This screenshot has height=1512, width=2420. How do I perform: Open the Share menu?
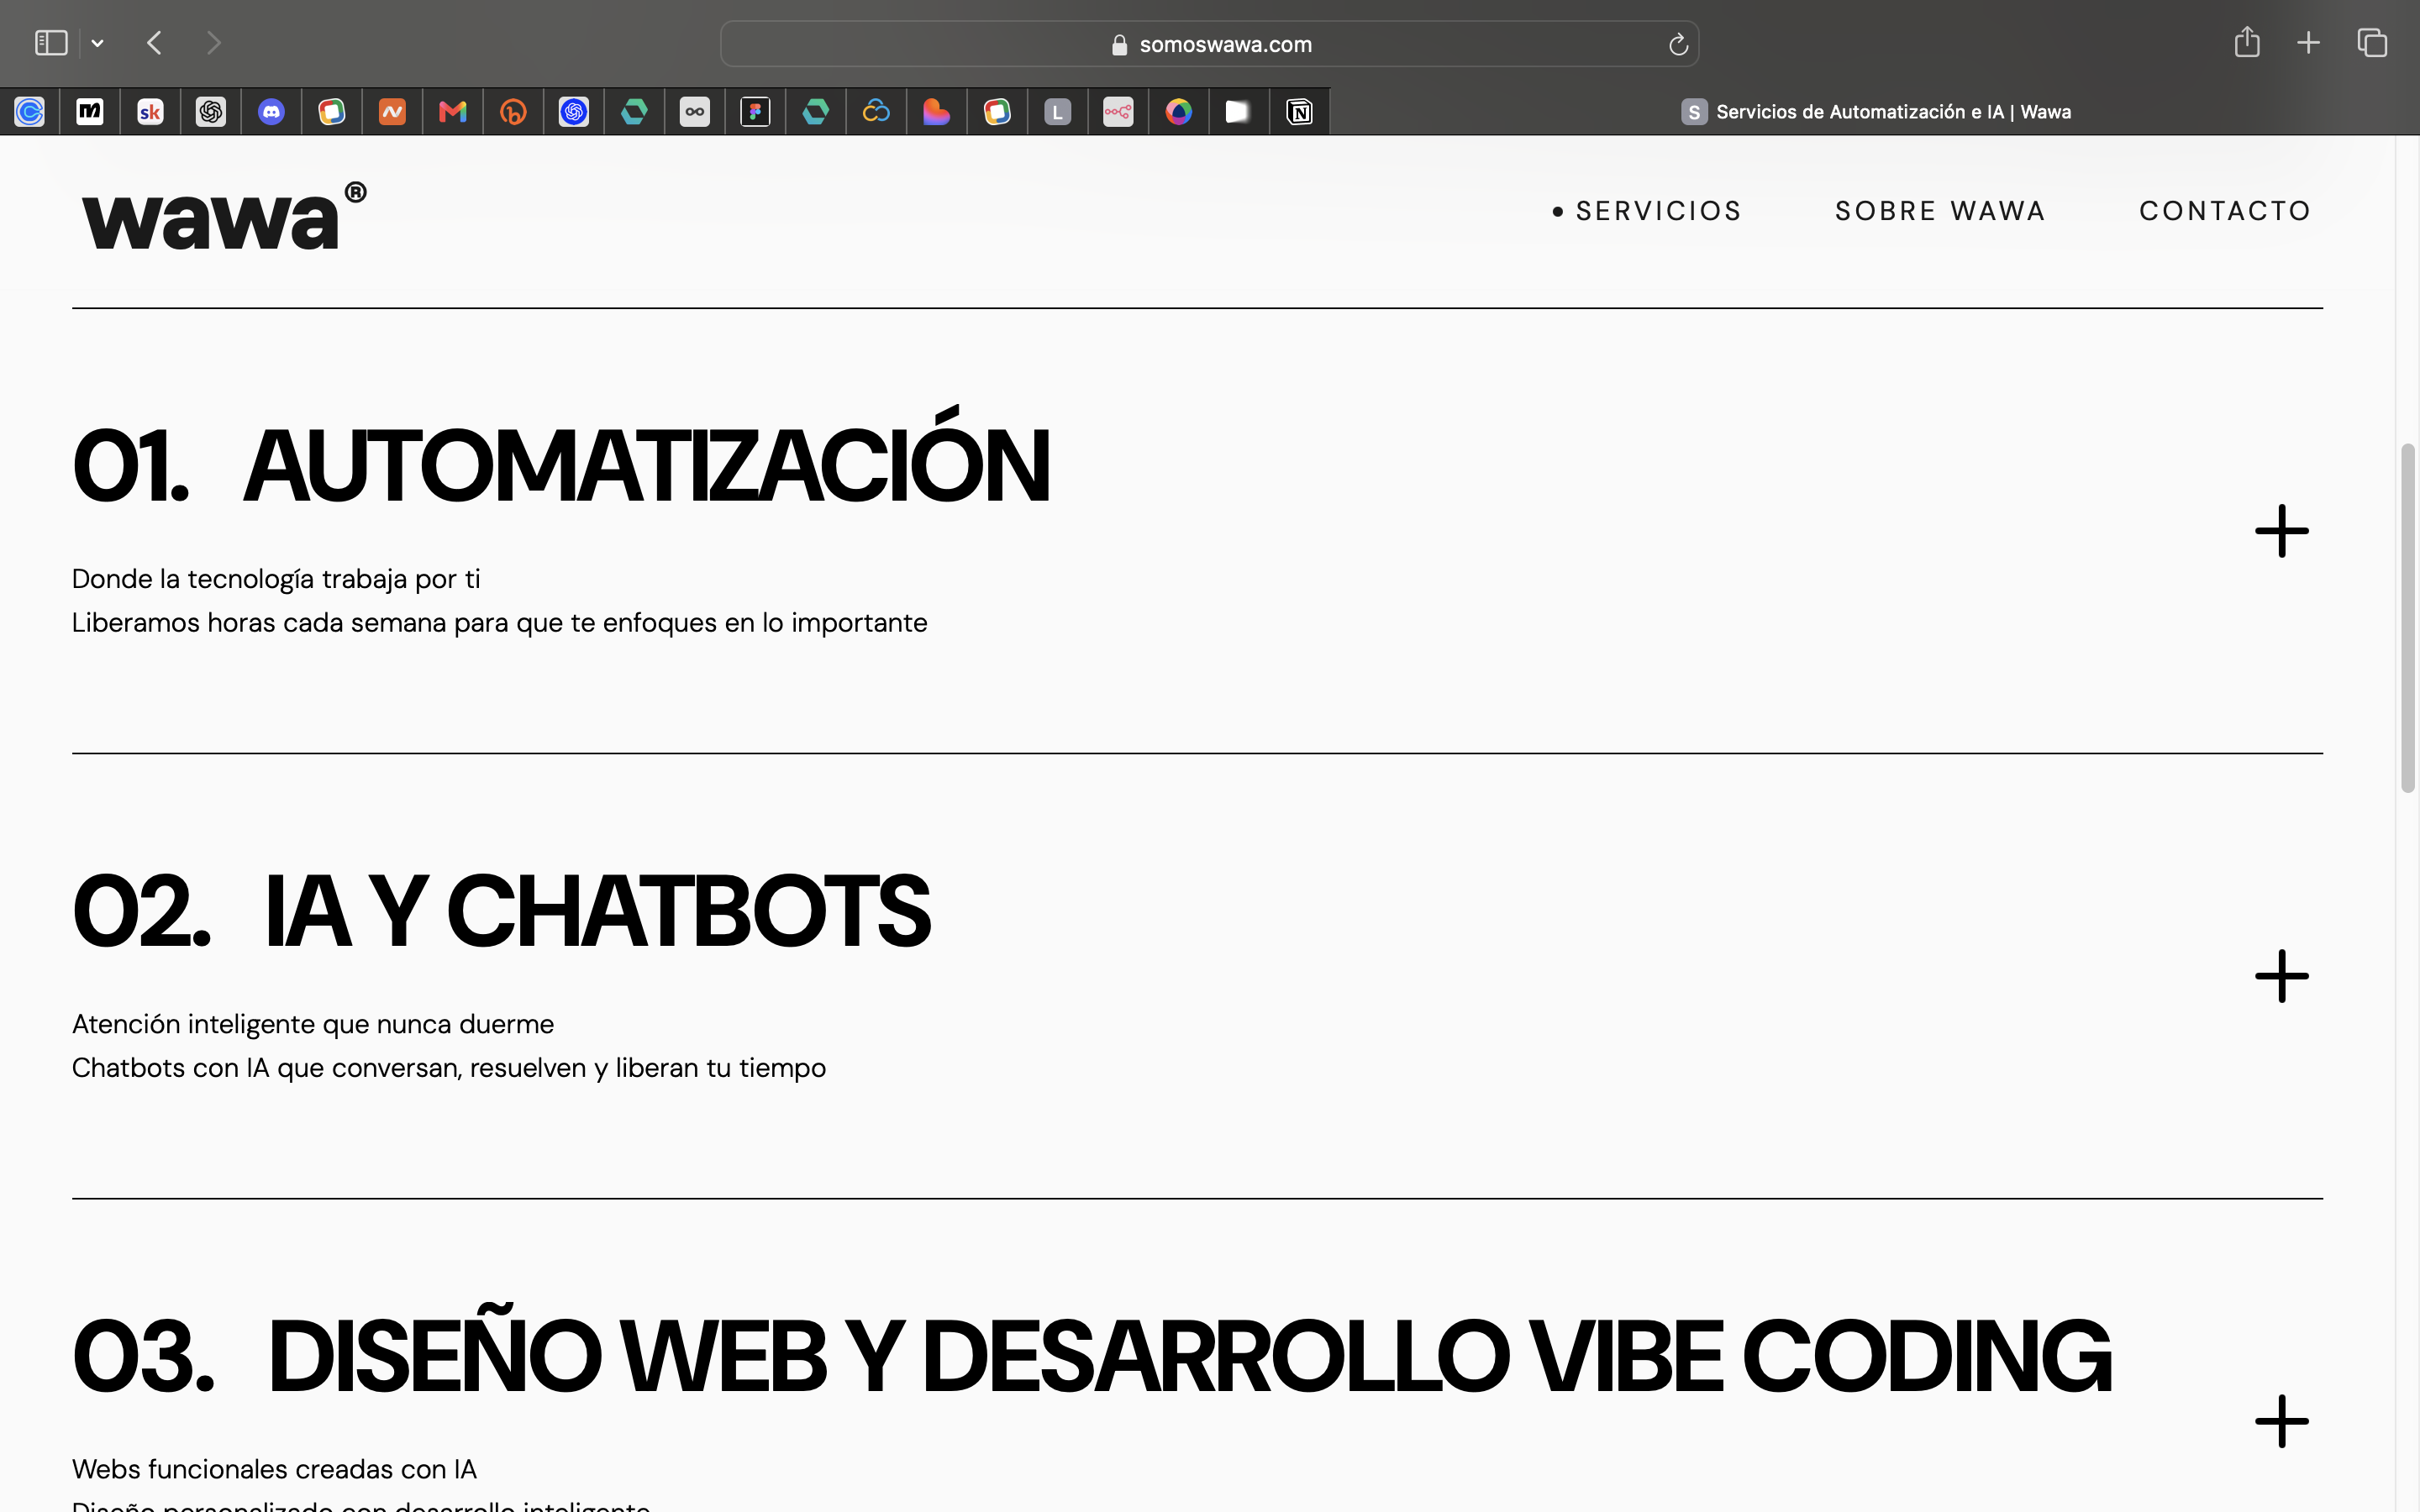coord(2247,42)
